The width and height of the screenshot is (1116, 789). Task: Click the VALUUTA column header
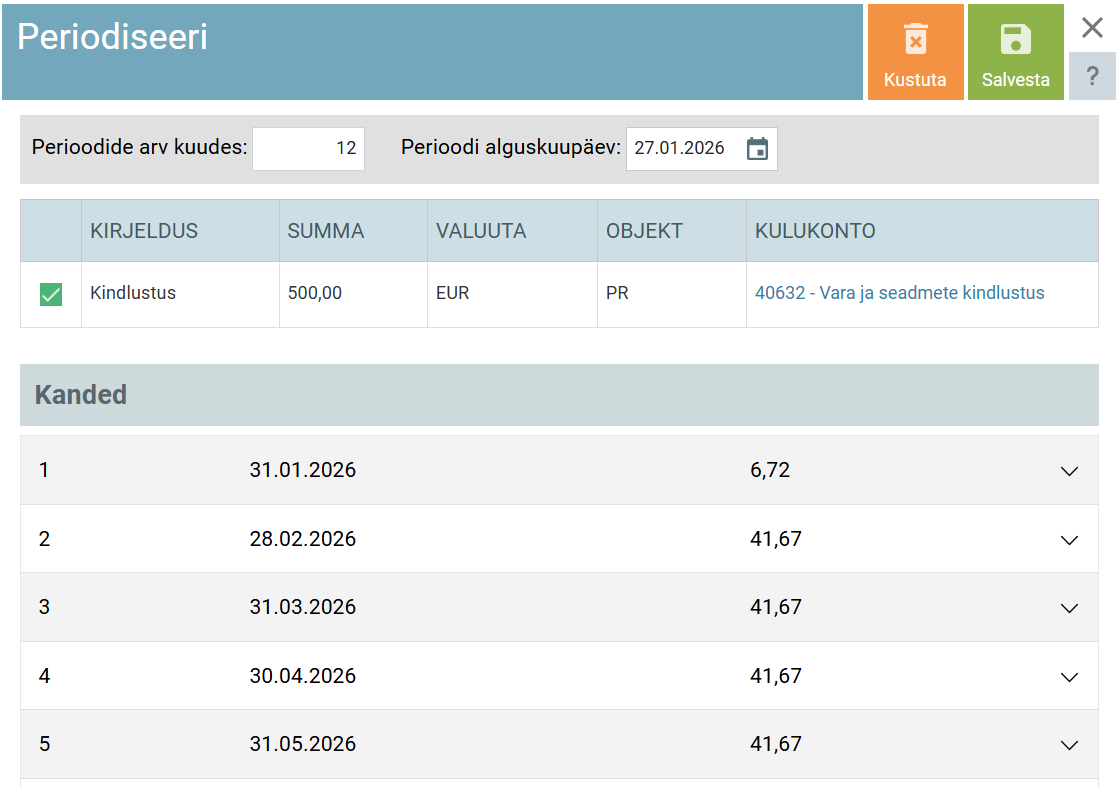tap(512, 231)
